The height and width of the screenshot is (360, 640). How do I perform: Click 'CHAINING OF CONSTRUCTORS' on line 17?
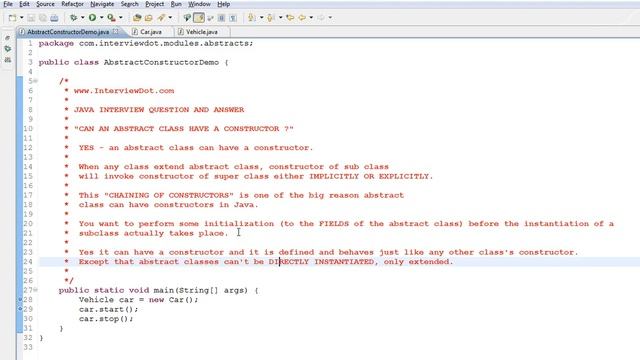169,195
